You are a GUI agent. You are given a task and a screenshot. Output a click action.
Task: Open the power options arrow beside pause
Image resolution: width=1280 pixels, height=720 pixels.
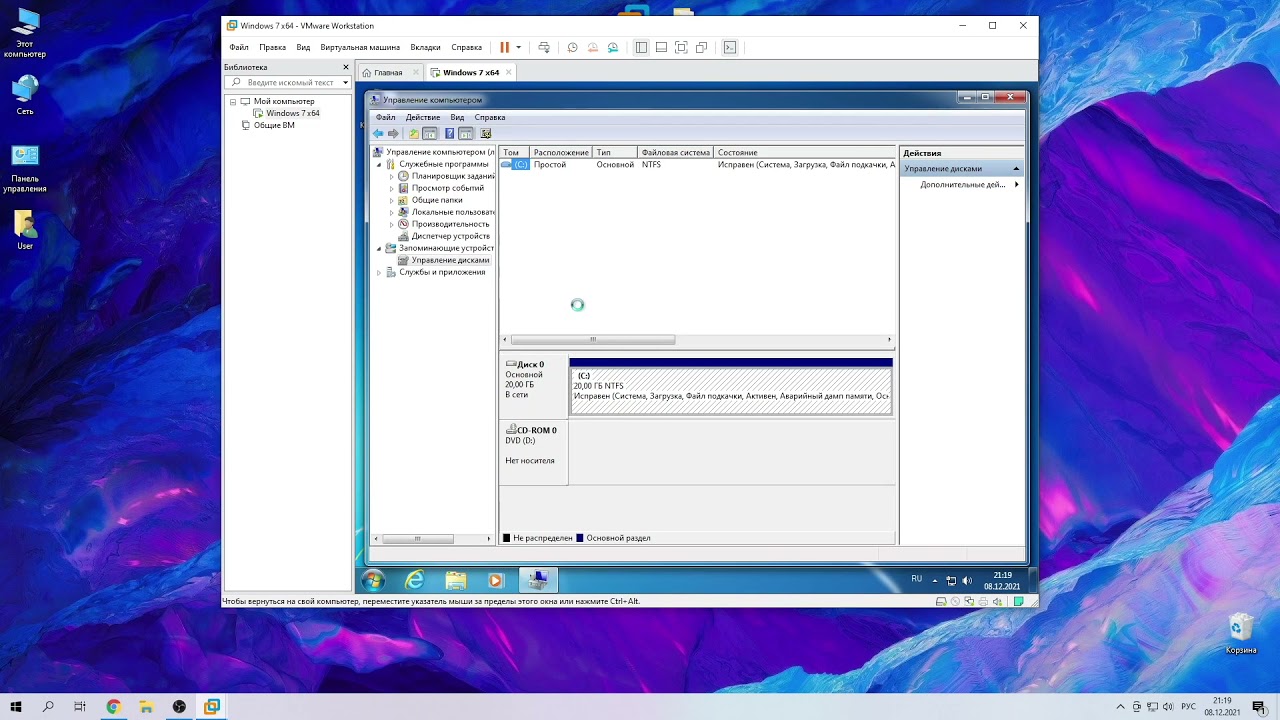518,47
